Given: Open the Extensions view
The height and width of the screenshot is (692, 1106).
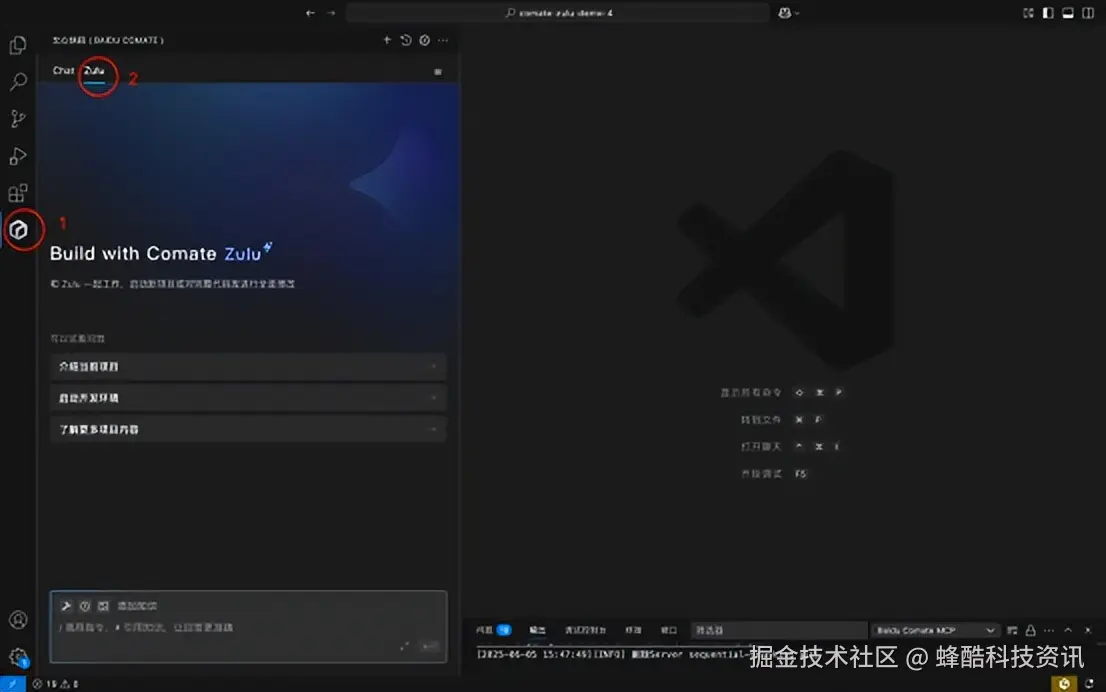Looking at the screenshot, I should coord(18,193).
